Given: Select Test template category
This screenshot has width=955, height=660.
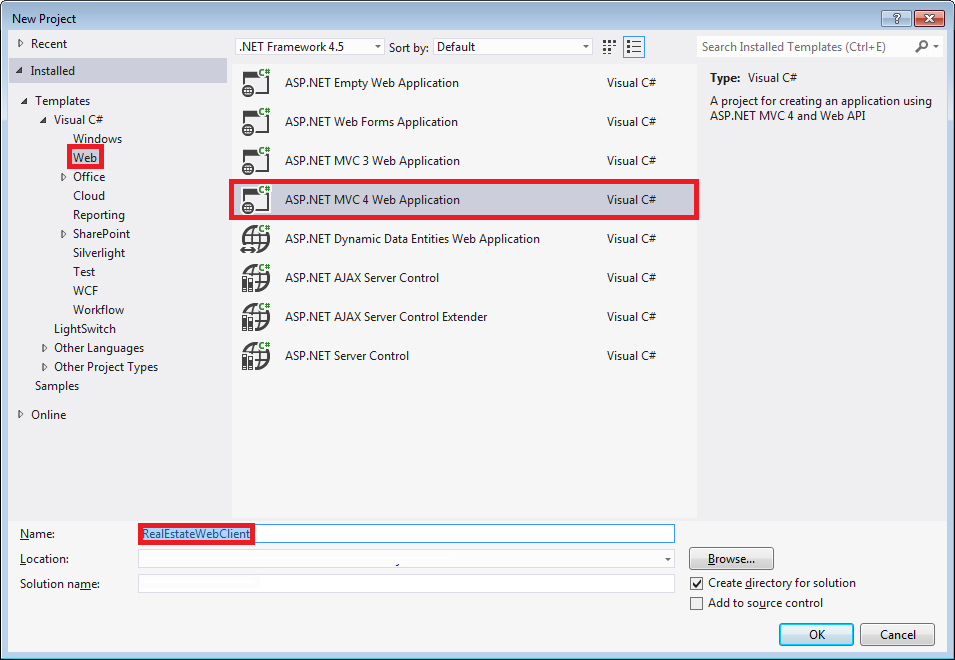Looking at the screenshot, I should [84, 272].
